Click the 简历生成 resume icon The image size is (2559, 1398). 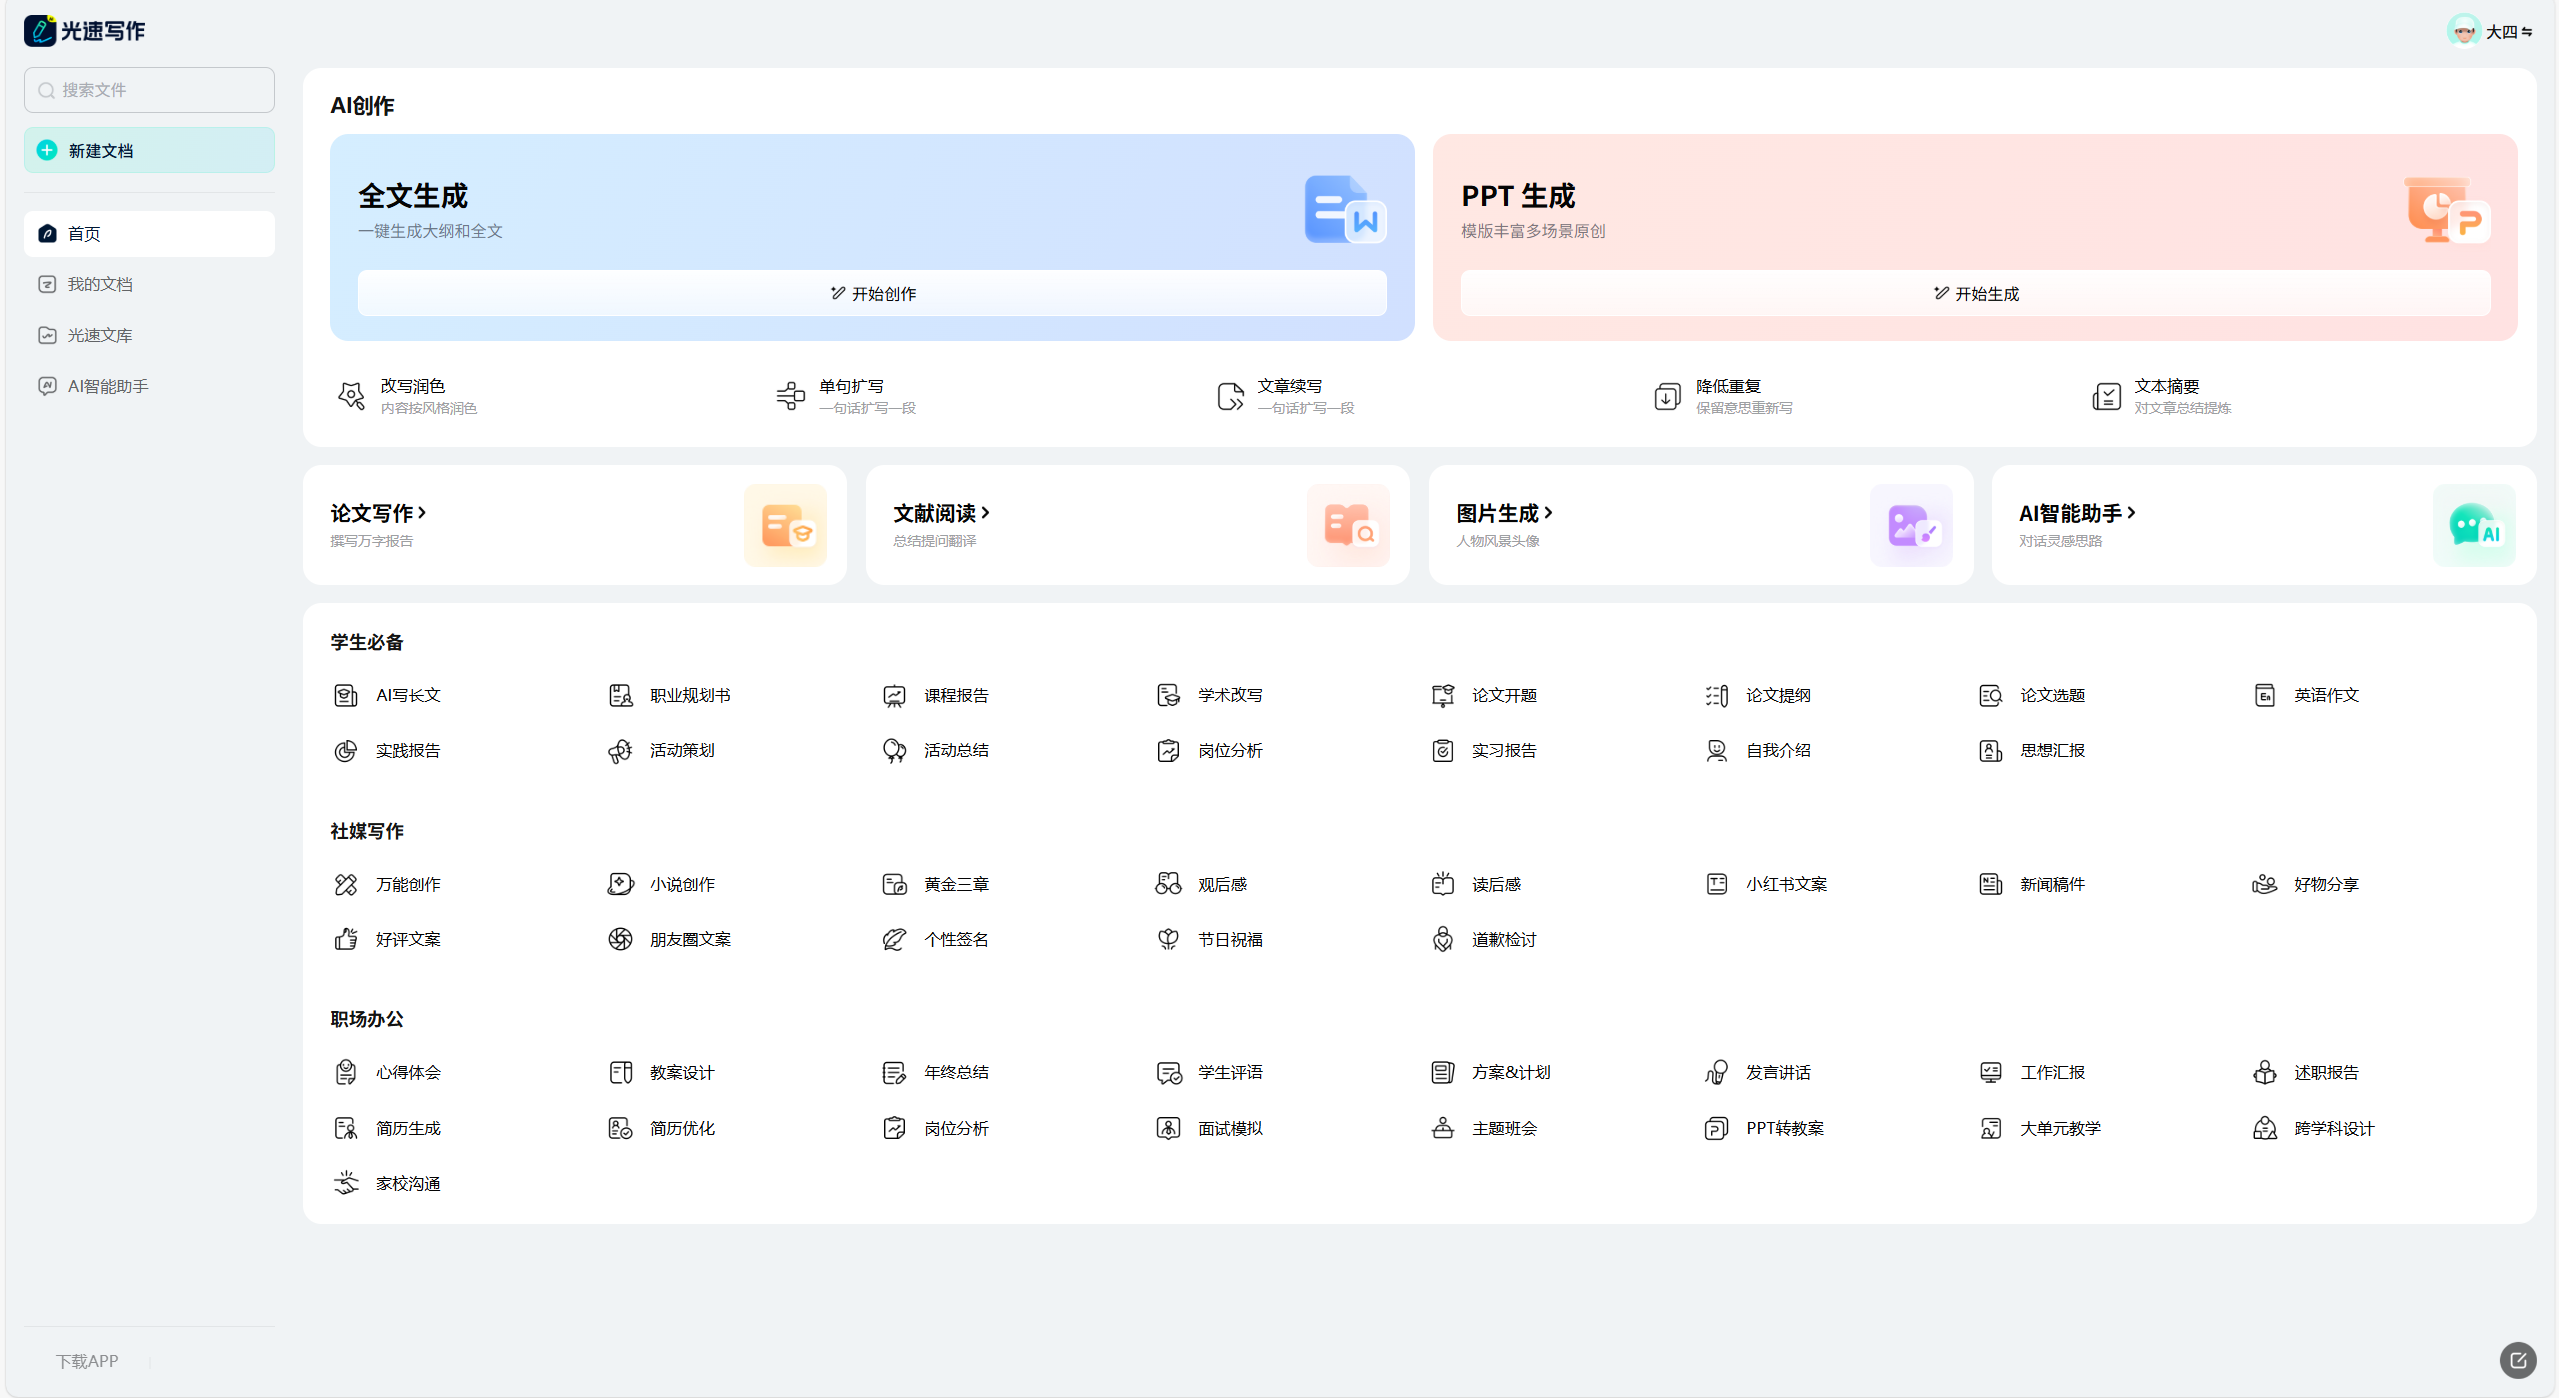346,1128
